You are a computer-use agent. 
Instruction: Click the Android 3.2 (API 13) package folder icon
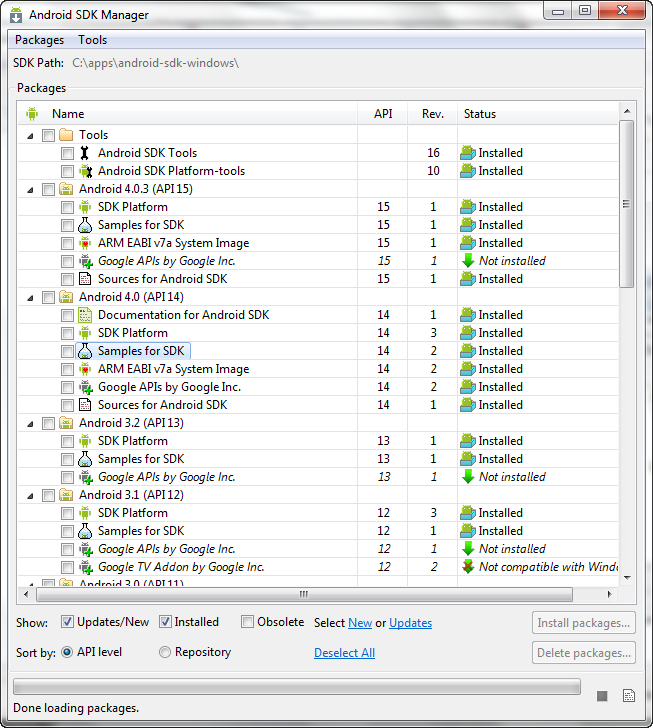66,423
